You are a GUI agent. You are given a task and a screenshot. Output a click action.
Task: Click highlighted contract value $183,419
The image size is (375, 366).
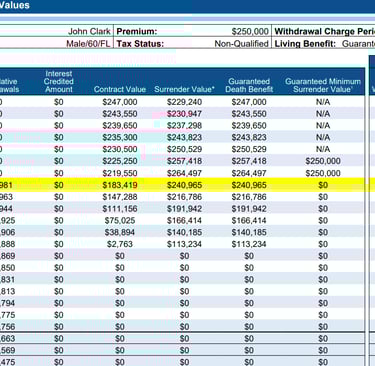point(120,185)
